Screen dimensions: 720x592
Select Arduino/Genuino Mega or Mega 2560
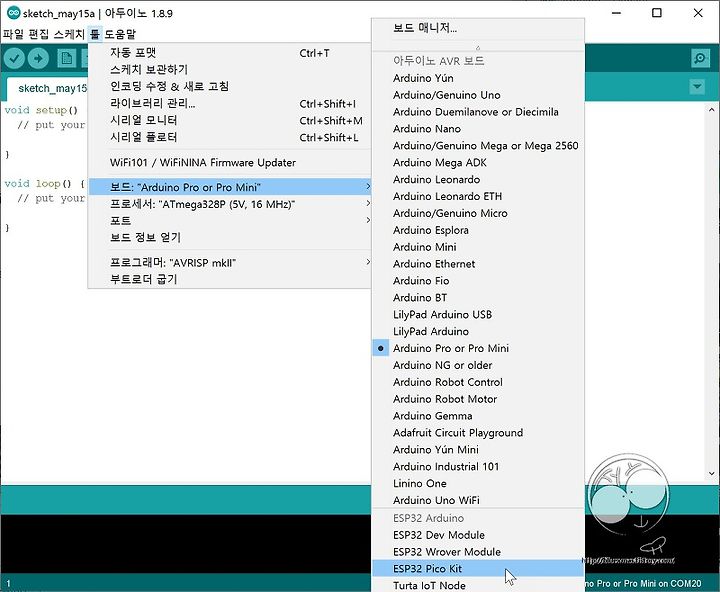[478, 146]
